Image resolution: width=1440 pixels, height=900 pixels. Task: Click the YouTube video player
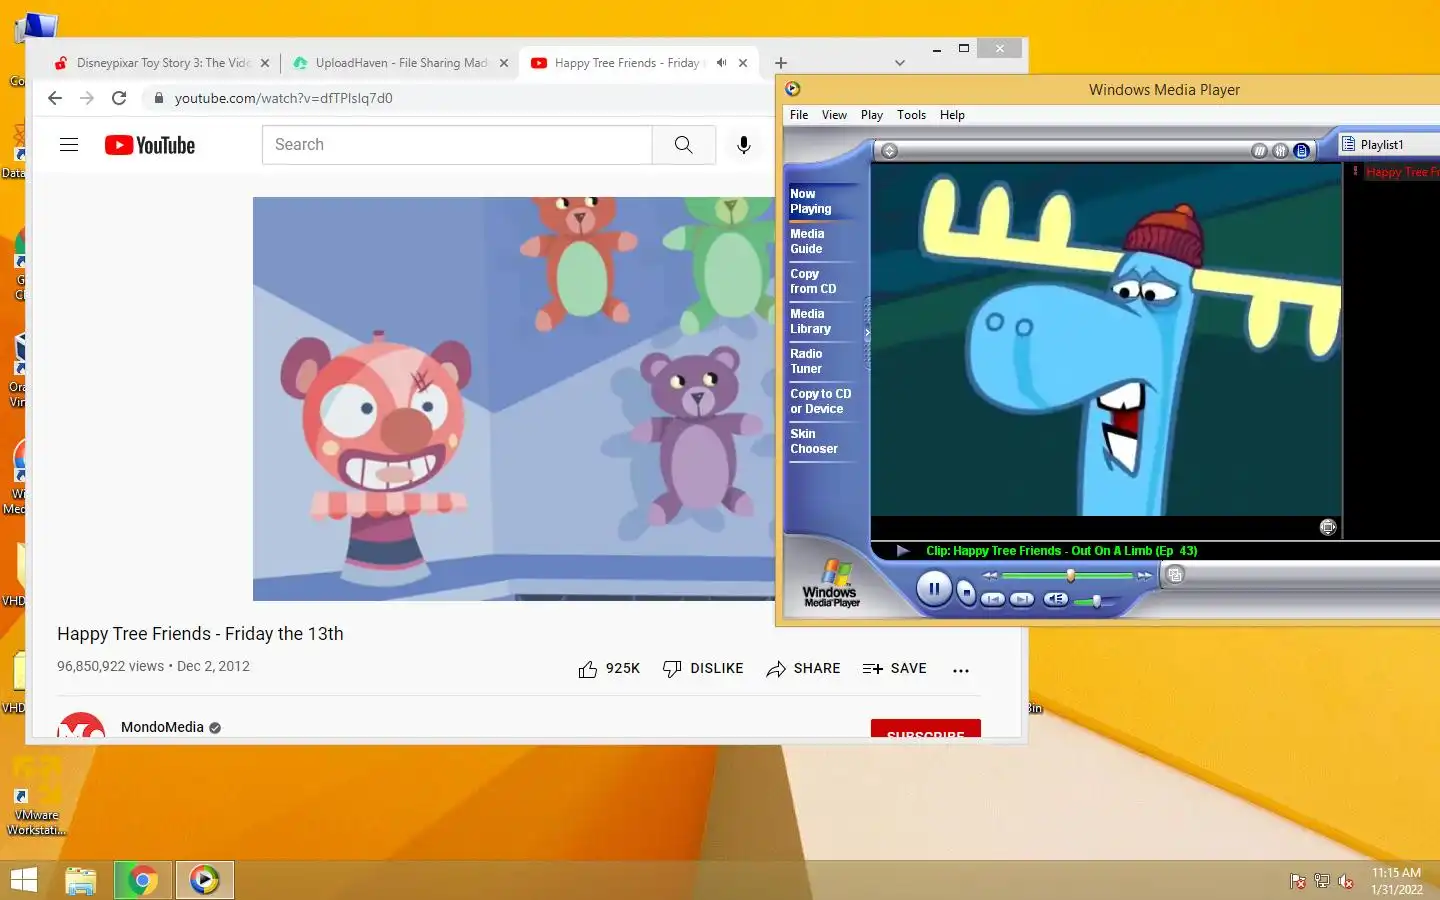pyautogui.click(x=514, y=399)
